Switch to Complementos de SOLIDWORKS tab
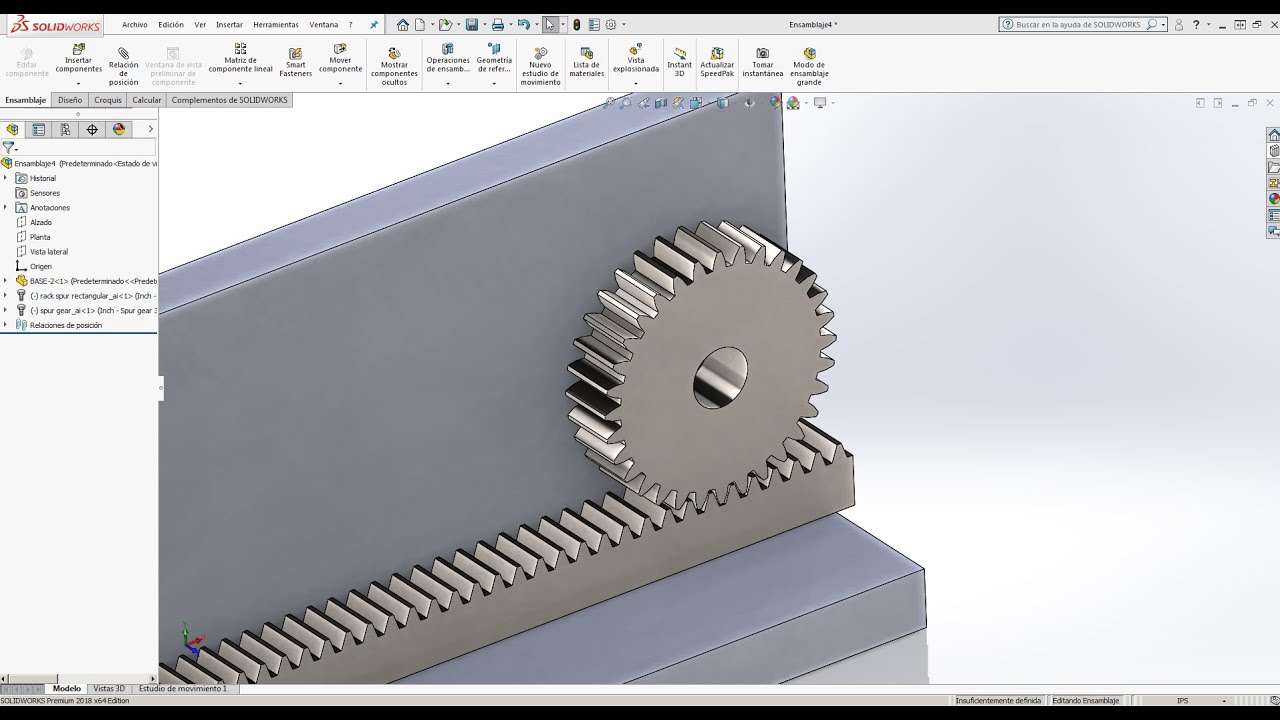The height and width of the screenshot is (720, 1280). point(229,100)
